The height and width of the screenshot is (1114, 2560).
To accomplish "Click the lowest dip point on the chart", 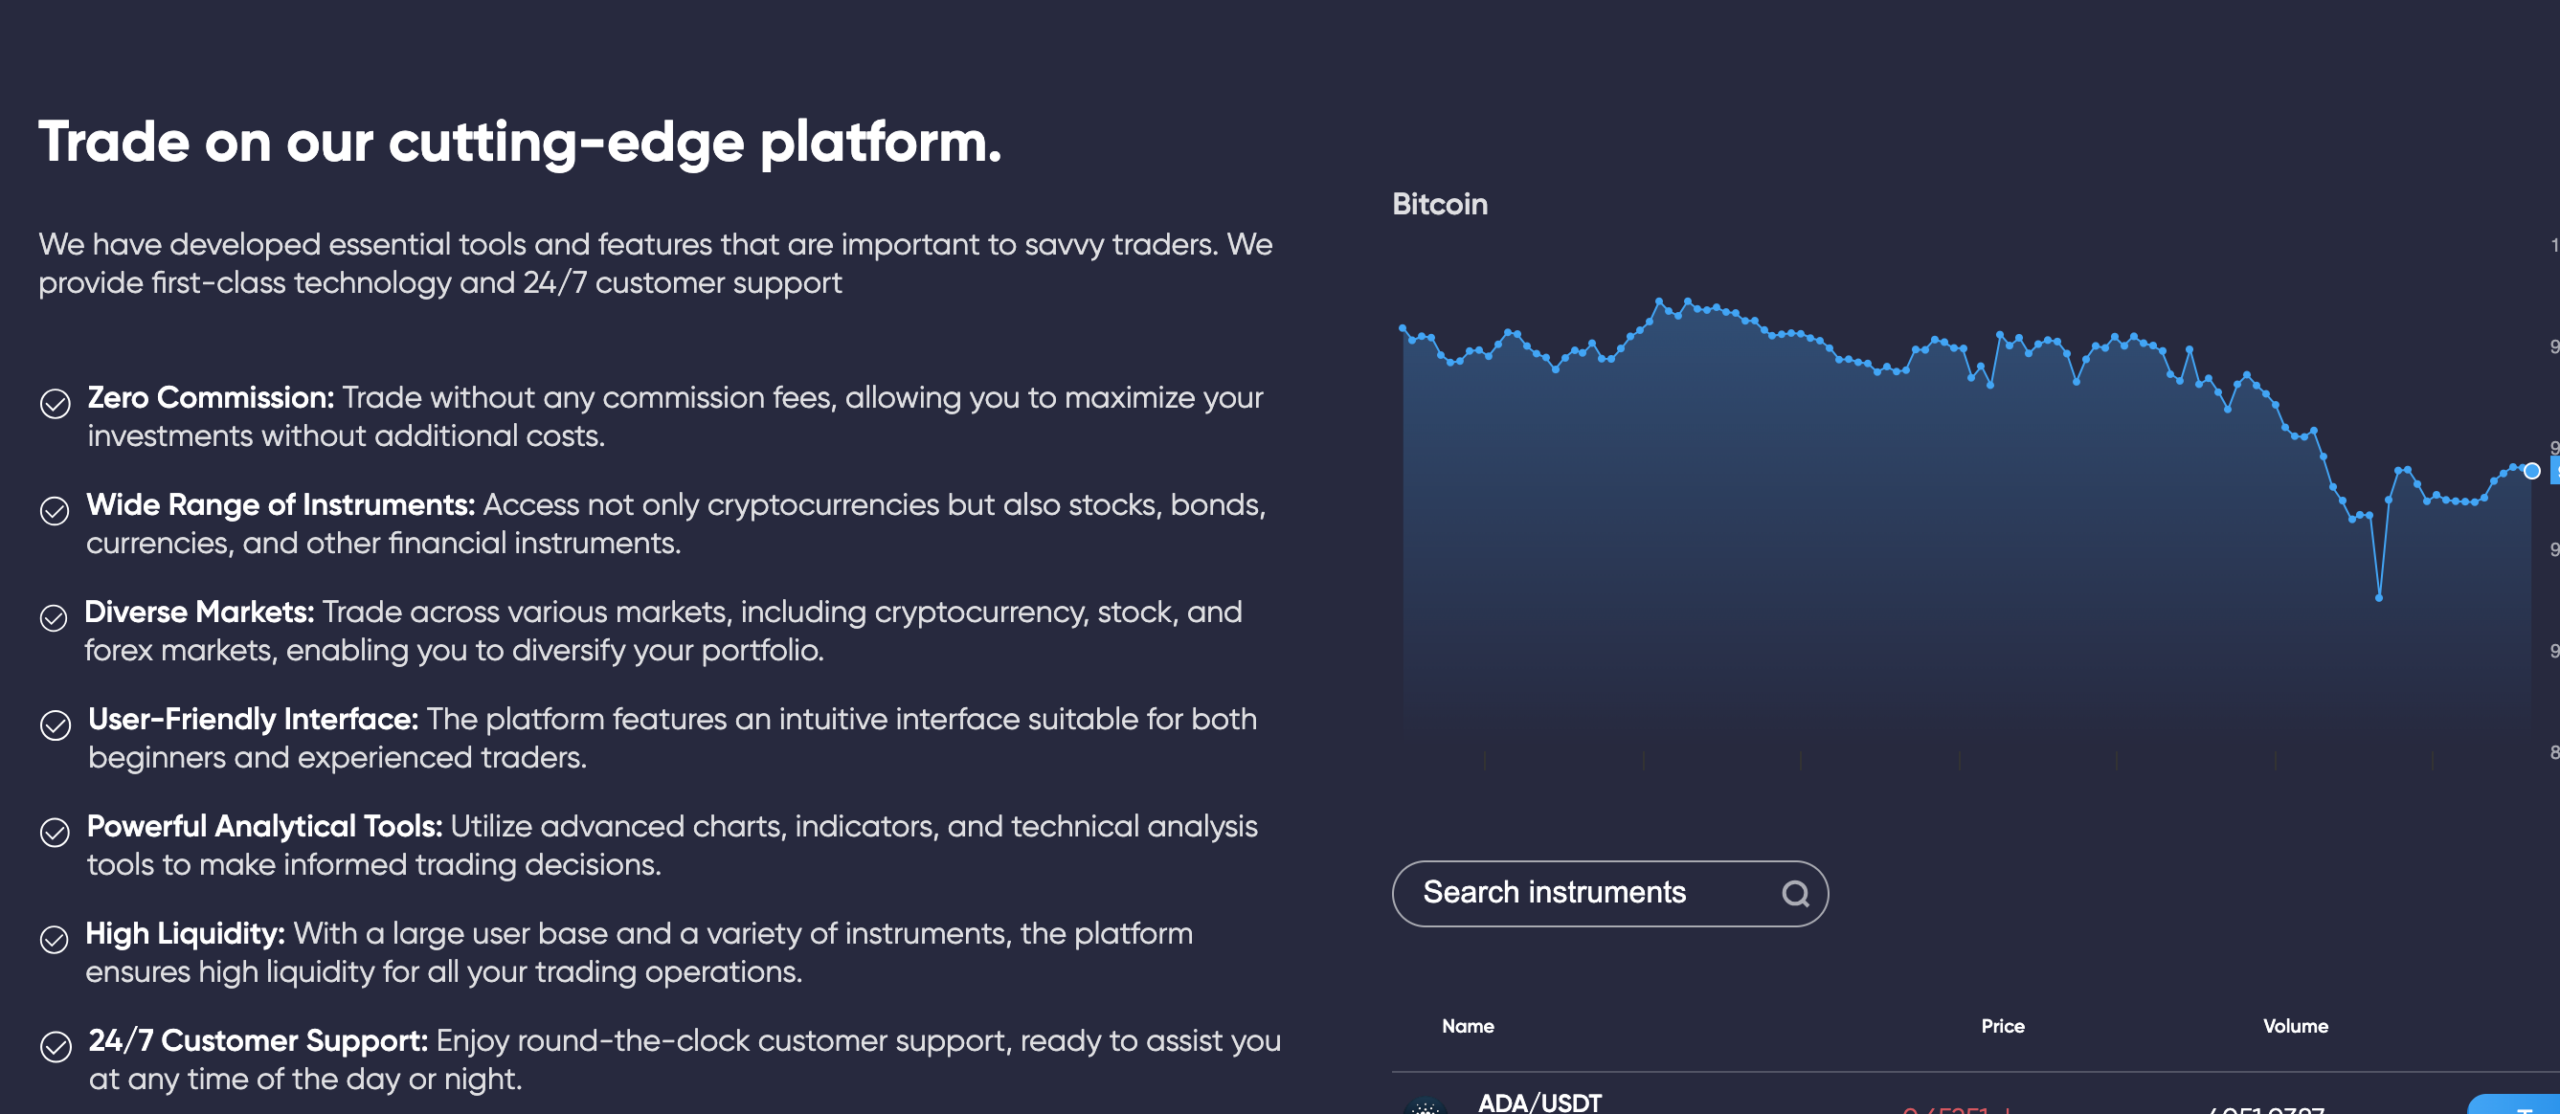I will (x=2379, y=598).
